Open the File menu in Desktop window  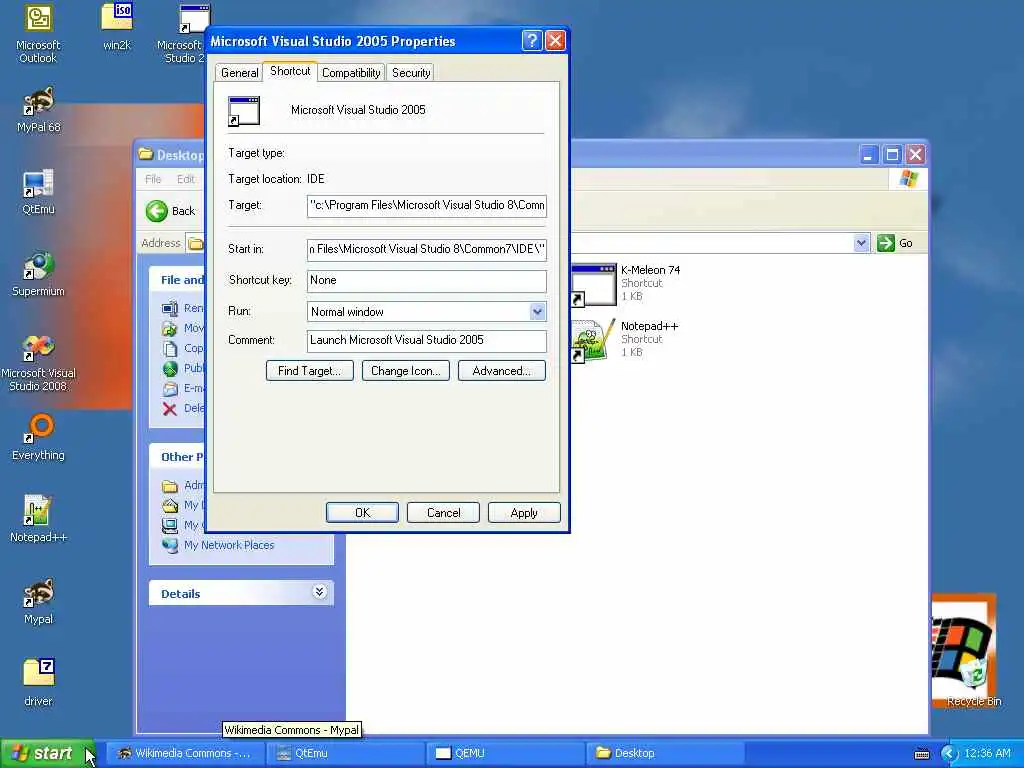pos(153,179)
